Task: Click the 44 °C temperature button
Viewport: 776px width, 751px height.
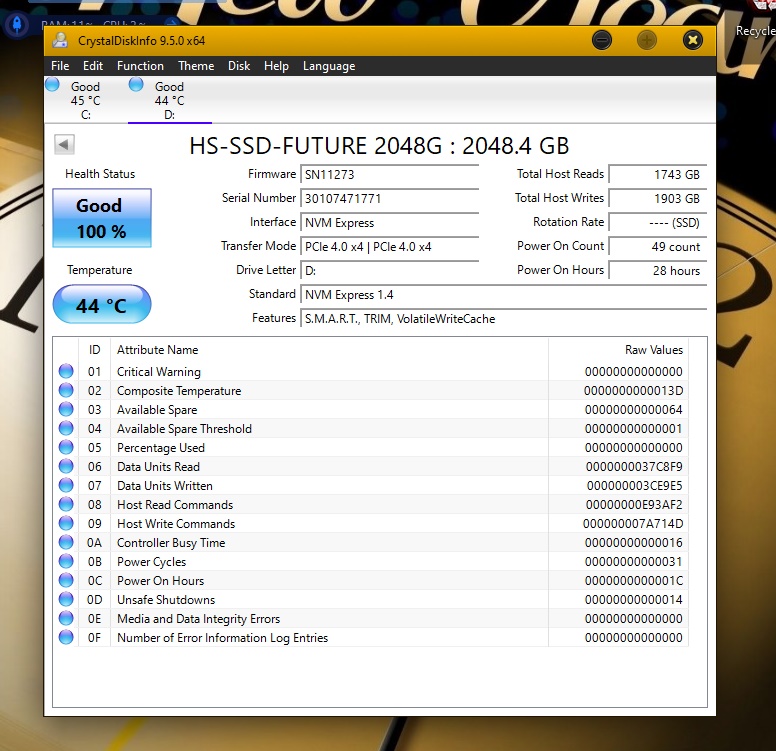Action: 101,304
